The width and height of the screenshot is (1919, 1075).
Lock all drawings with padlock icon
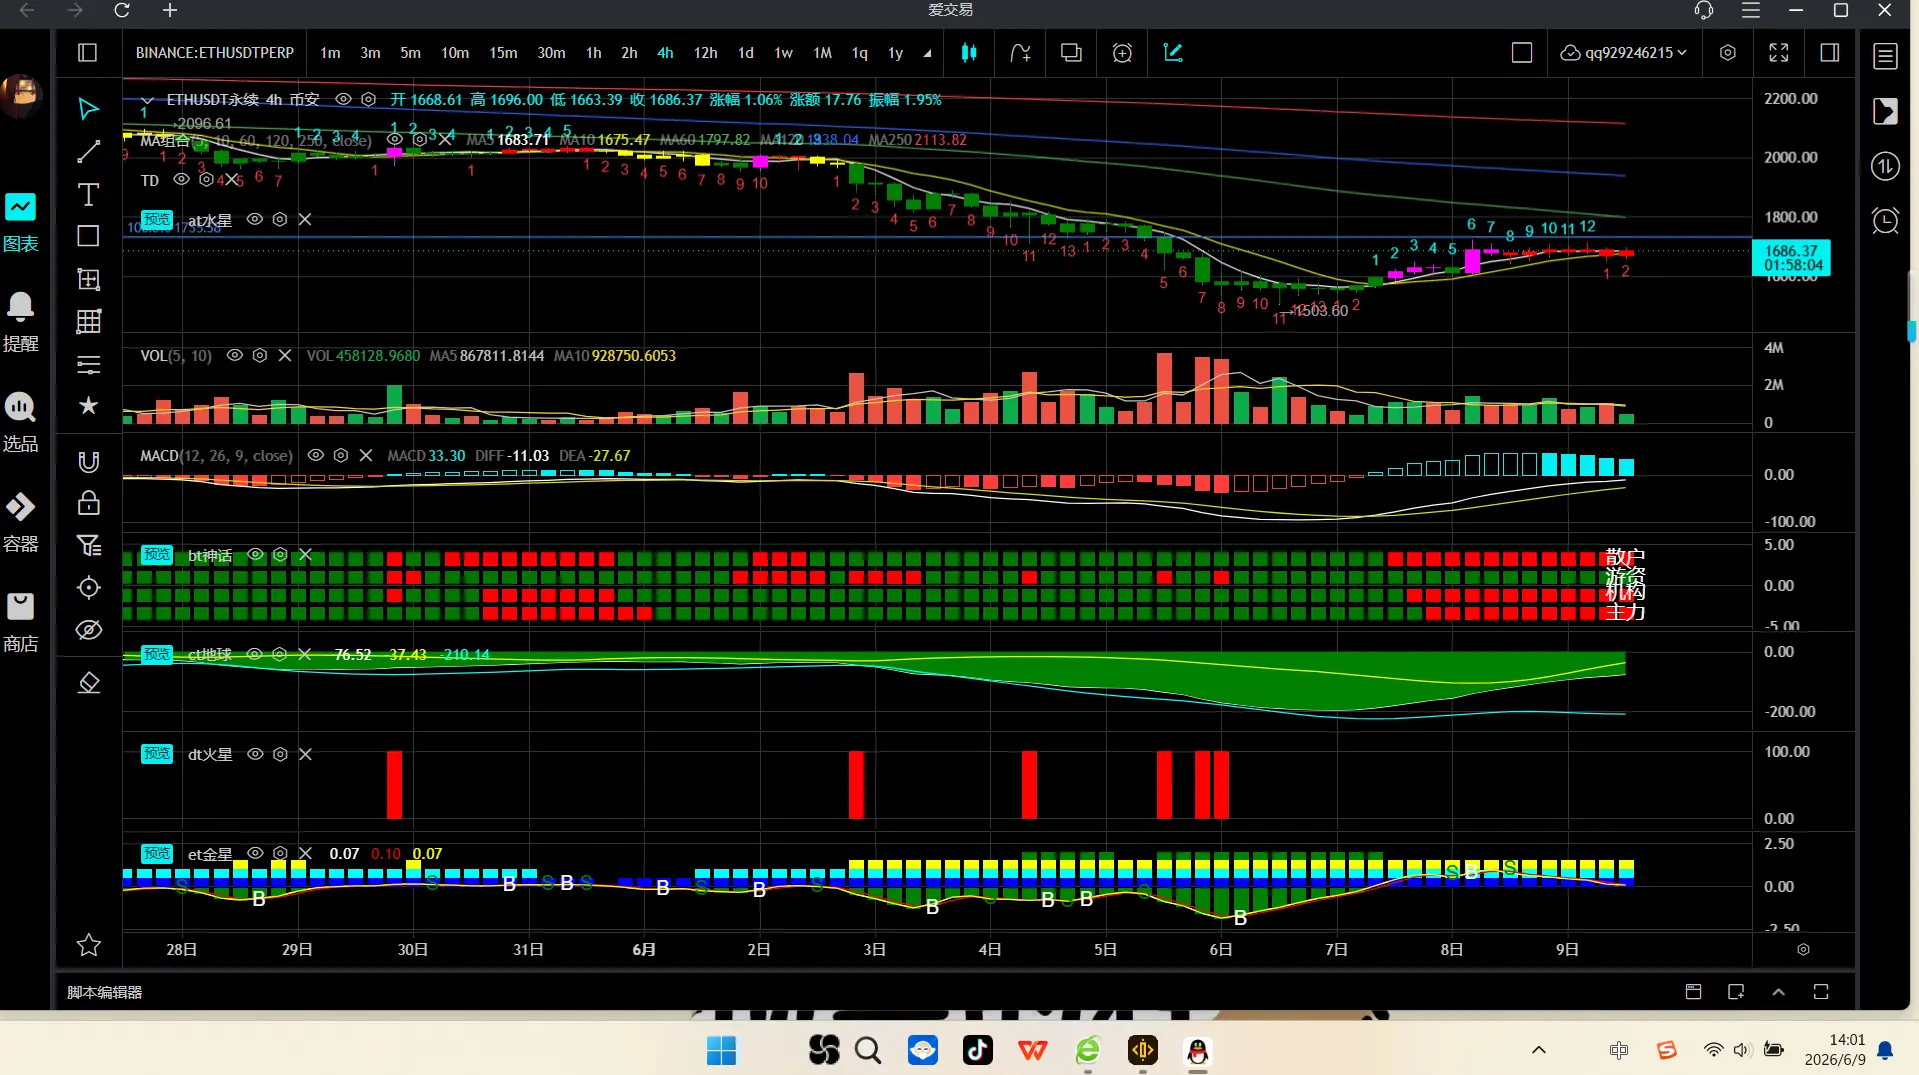[88, 503]
